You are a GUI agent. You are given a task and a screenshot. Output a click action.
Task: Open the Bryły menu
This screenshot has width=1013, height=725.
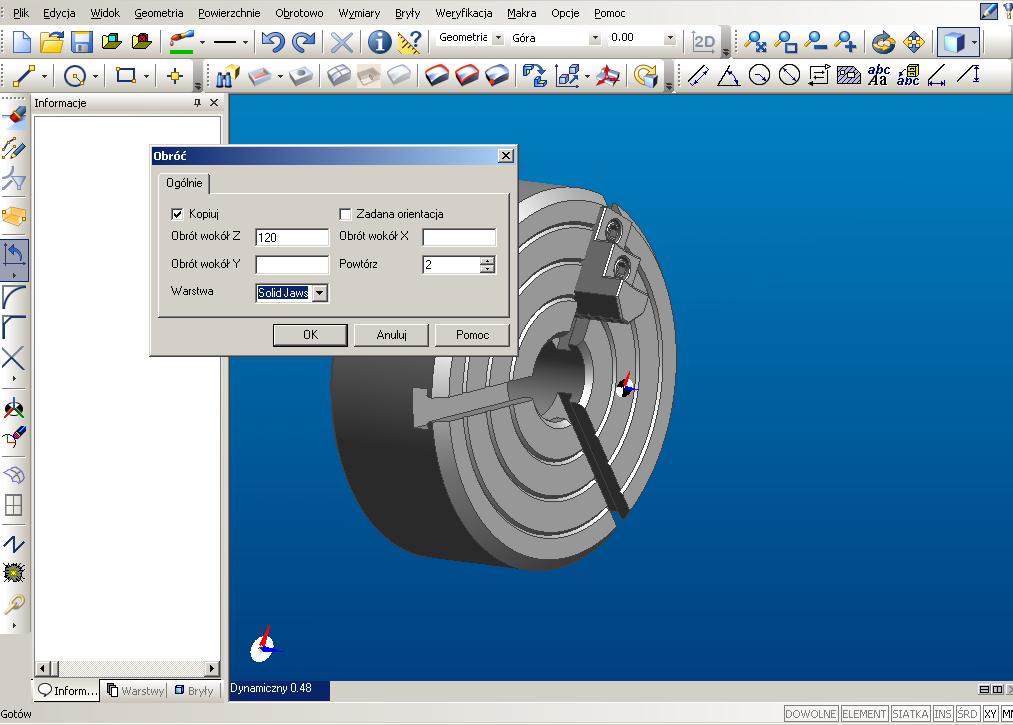(408, 13)
